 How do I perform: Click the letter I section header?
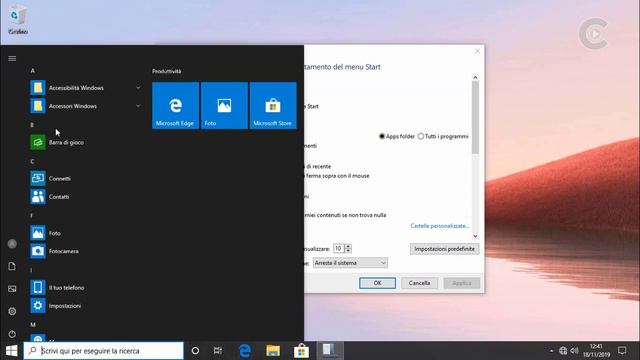(31, 270)
